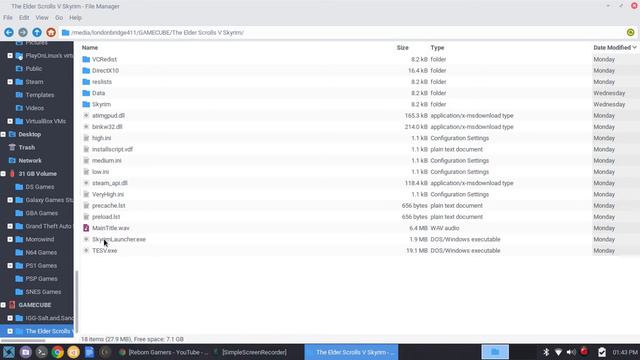Expand the VirtualBox VMs tree node
This screenshot has width=640, height=360.
click(x=10, y=121)
